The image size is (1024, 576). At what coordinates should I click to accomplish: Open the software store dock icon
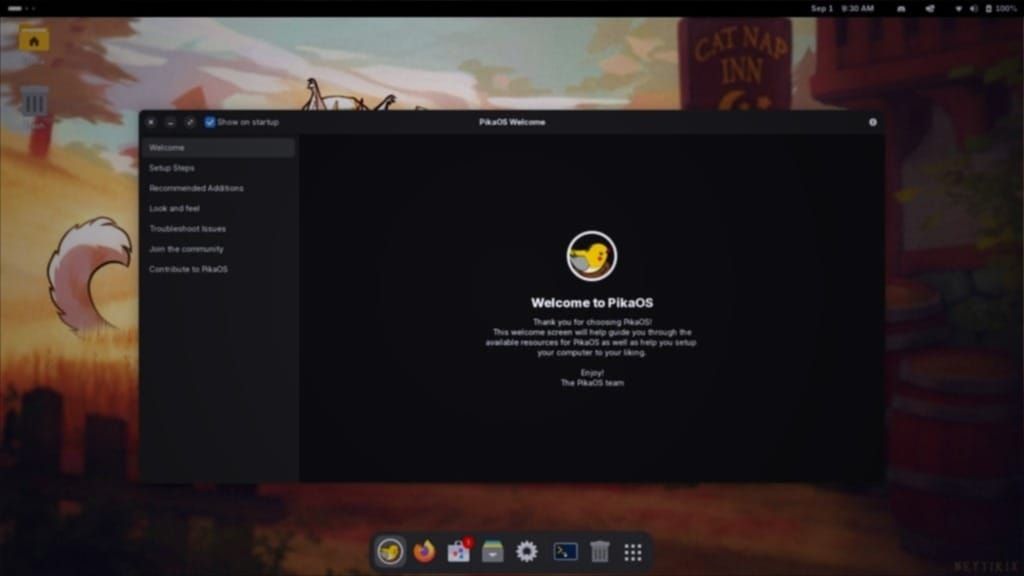[x=459, y=552]
